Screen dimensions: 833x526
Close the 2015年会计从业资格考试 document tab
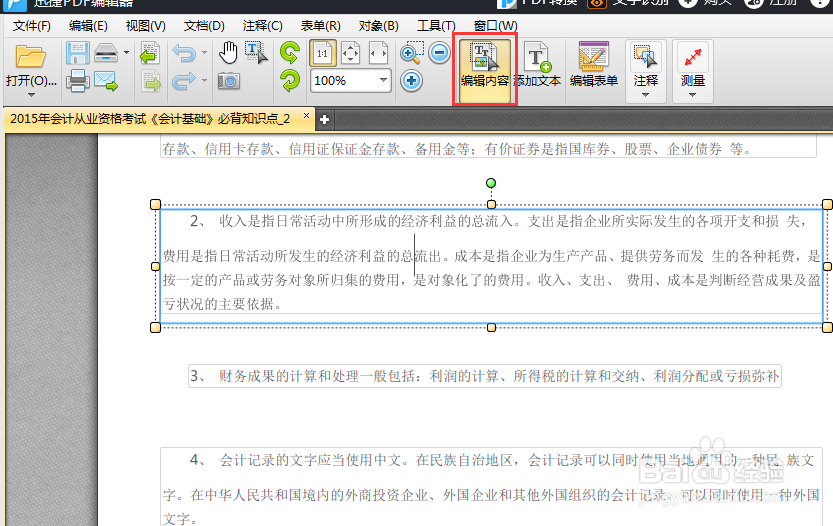[x=306, y=115]
